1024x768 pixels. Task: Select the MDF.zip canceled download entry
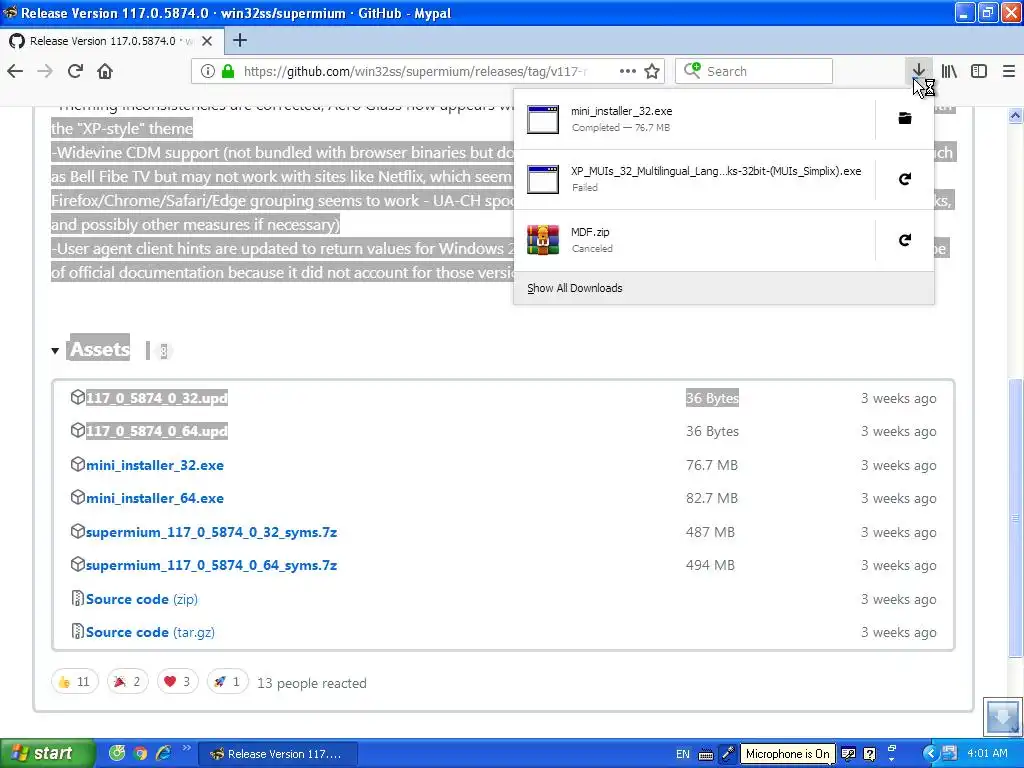pyautogui.click(x=694, y=240)
